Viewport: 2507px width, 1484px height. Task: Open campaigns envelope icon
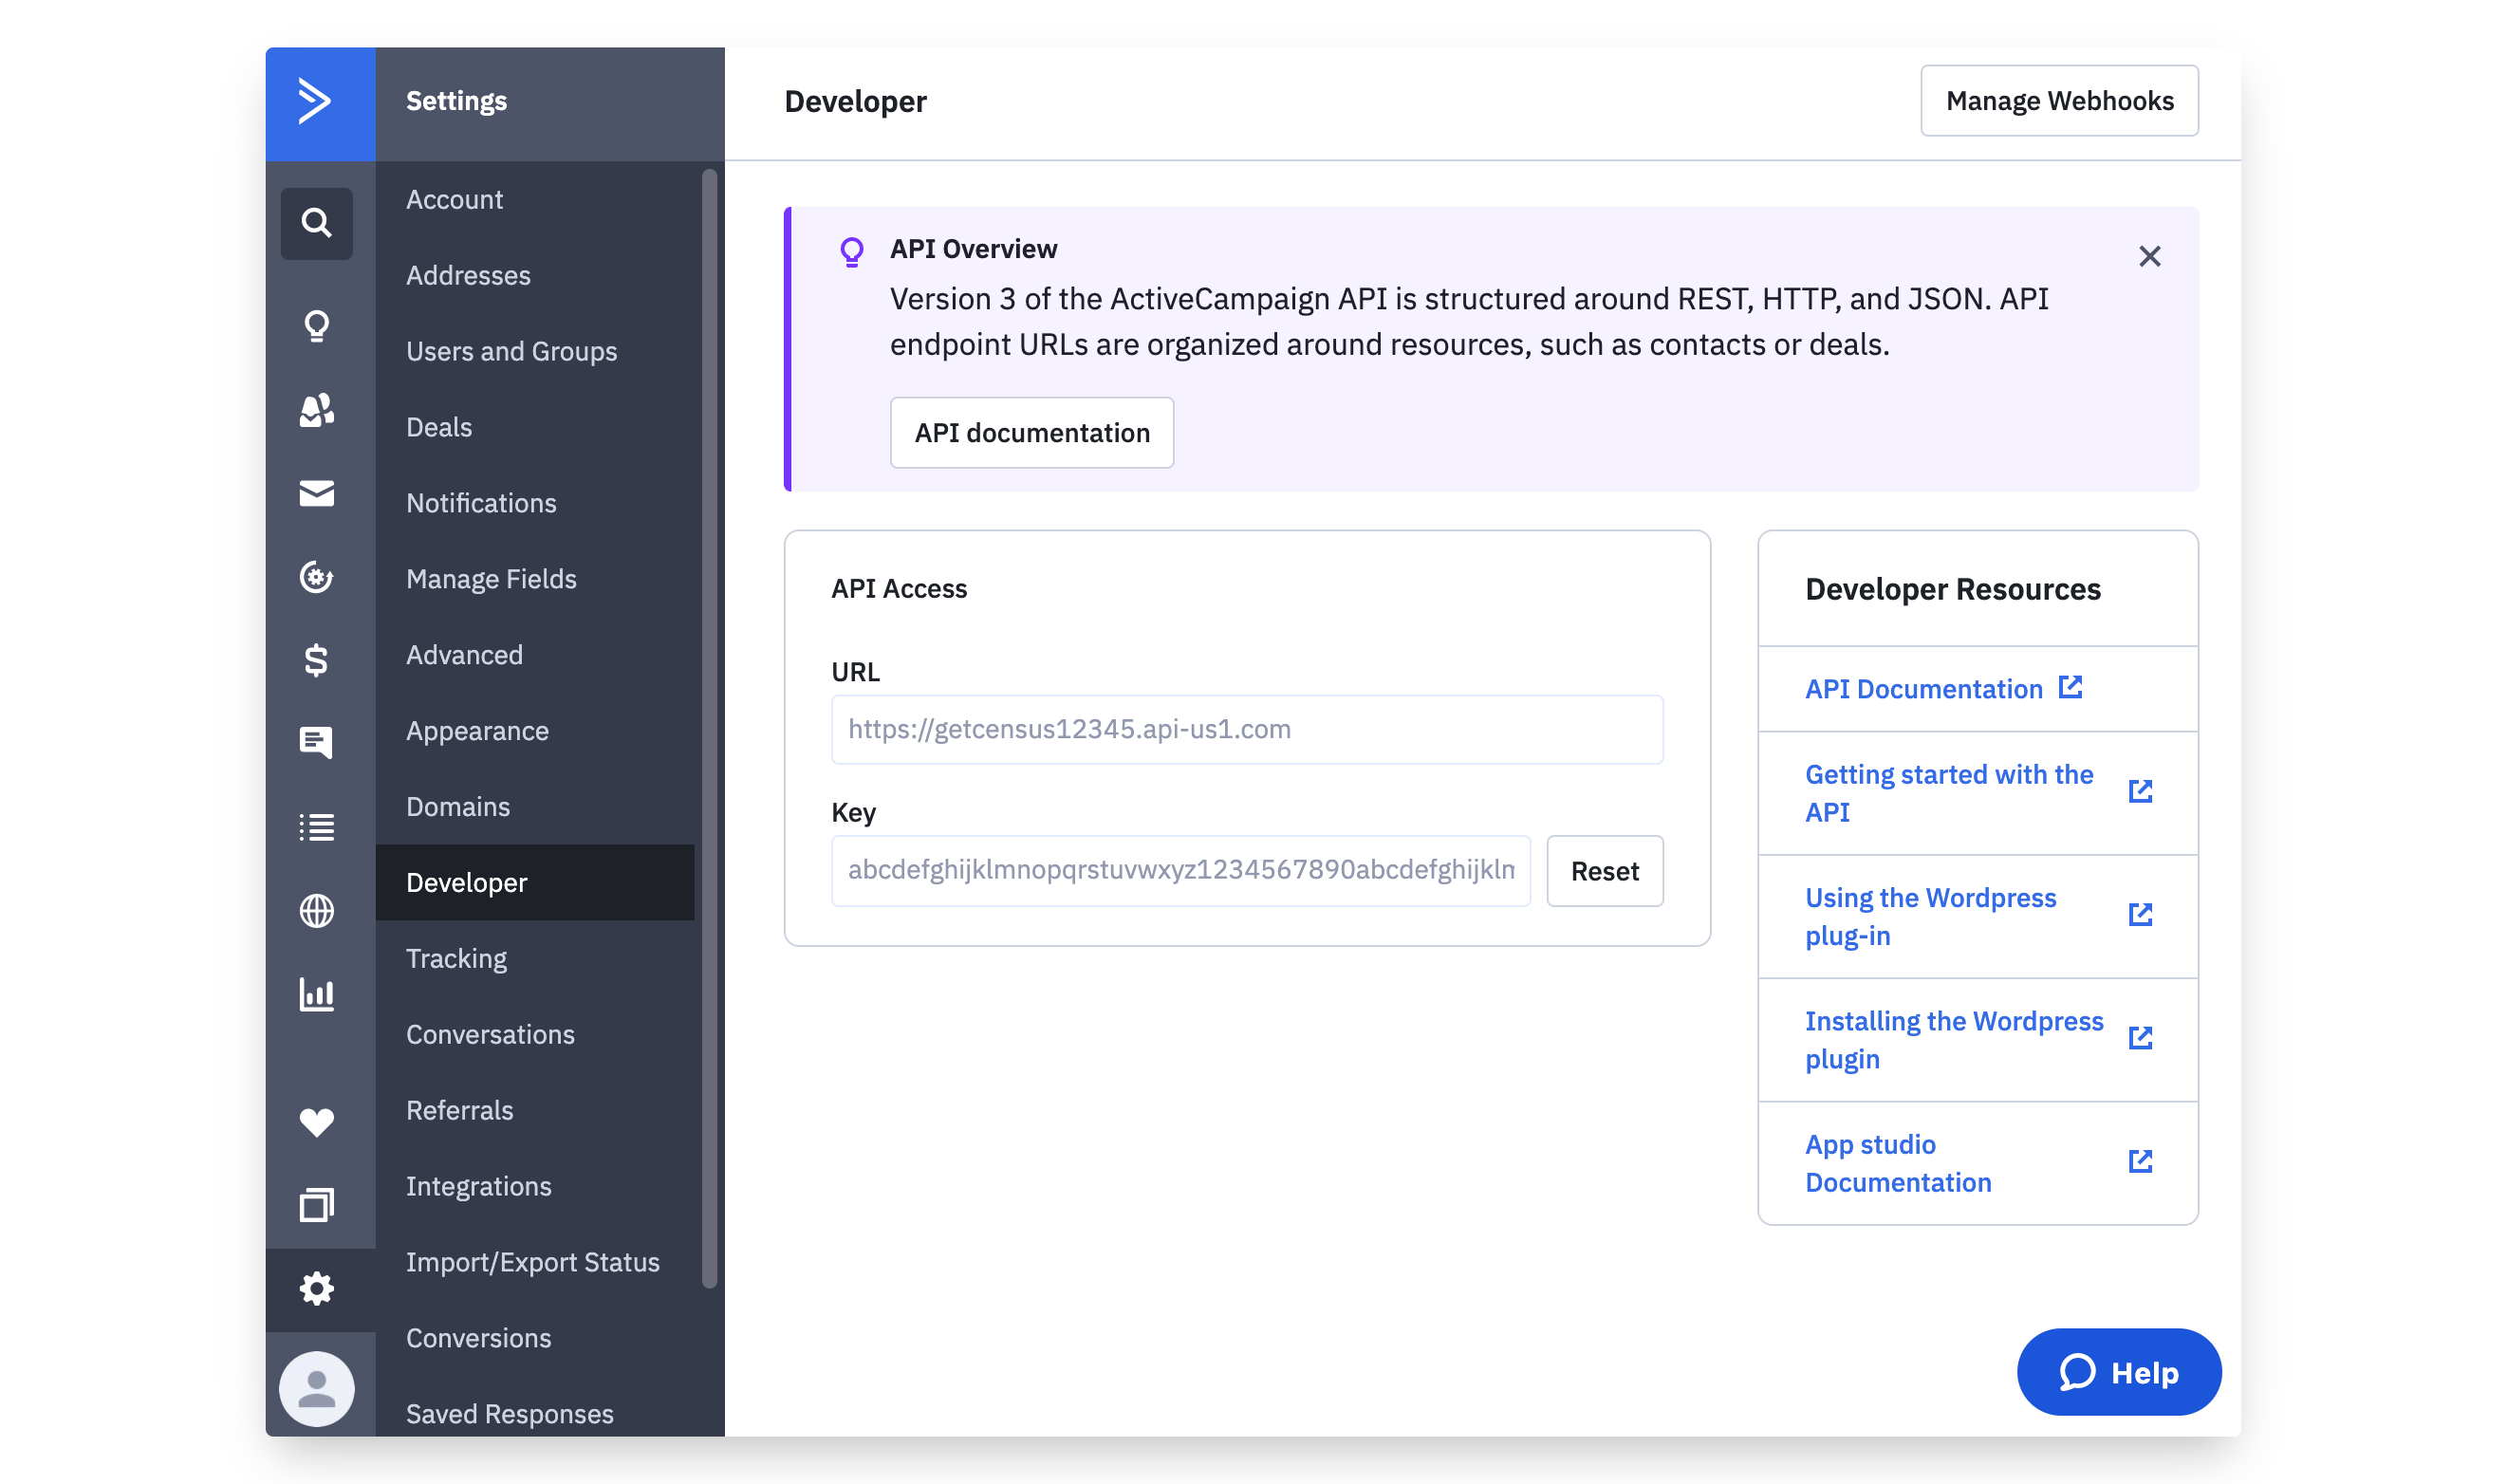coord(316,493)
